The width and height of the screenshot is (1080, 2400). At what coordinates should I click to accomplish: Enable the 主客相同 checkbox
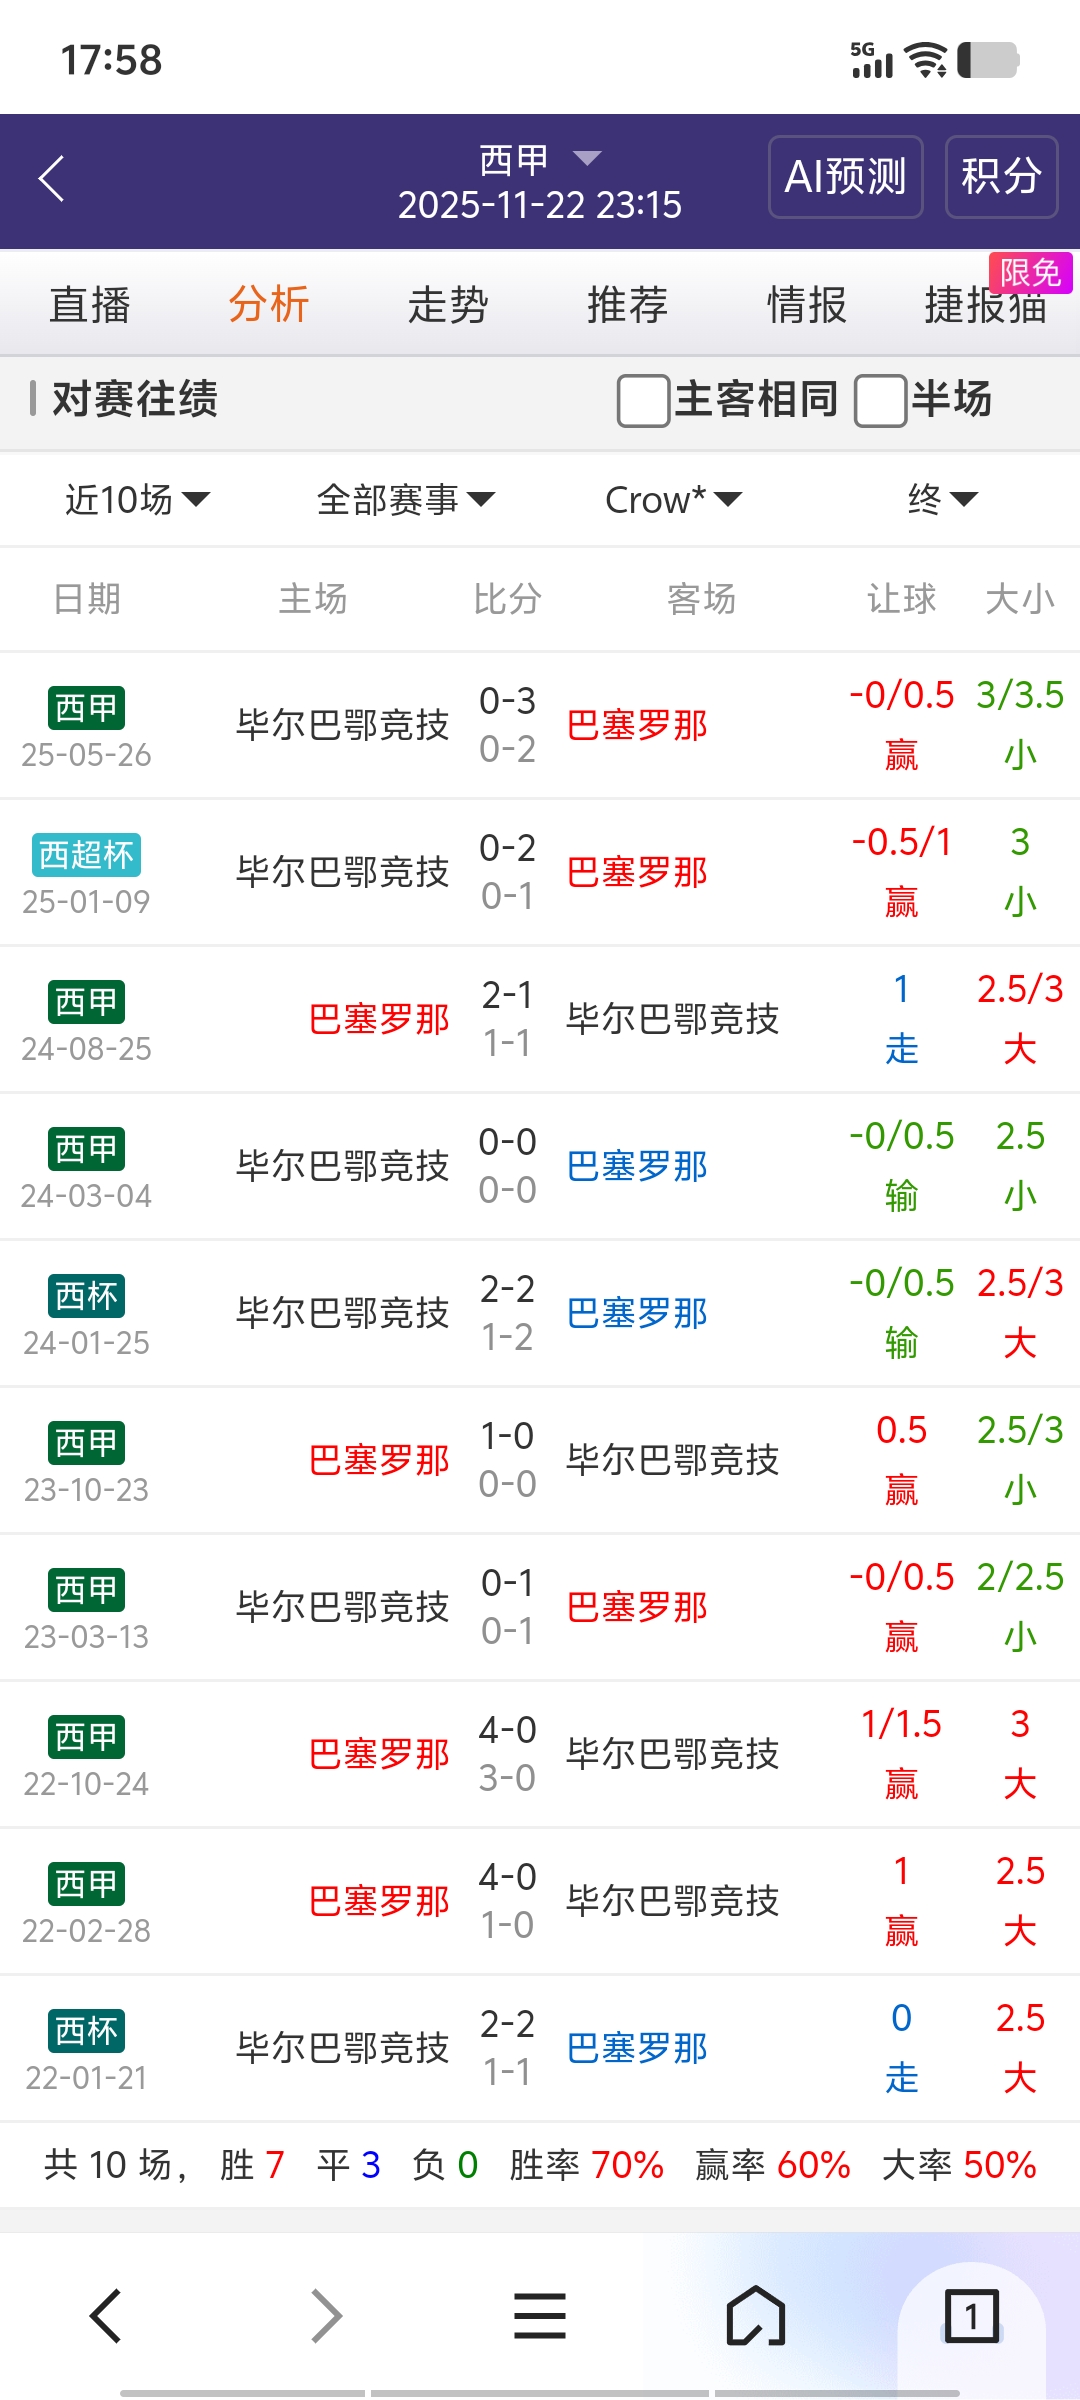click(644, 400)
